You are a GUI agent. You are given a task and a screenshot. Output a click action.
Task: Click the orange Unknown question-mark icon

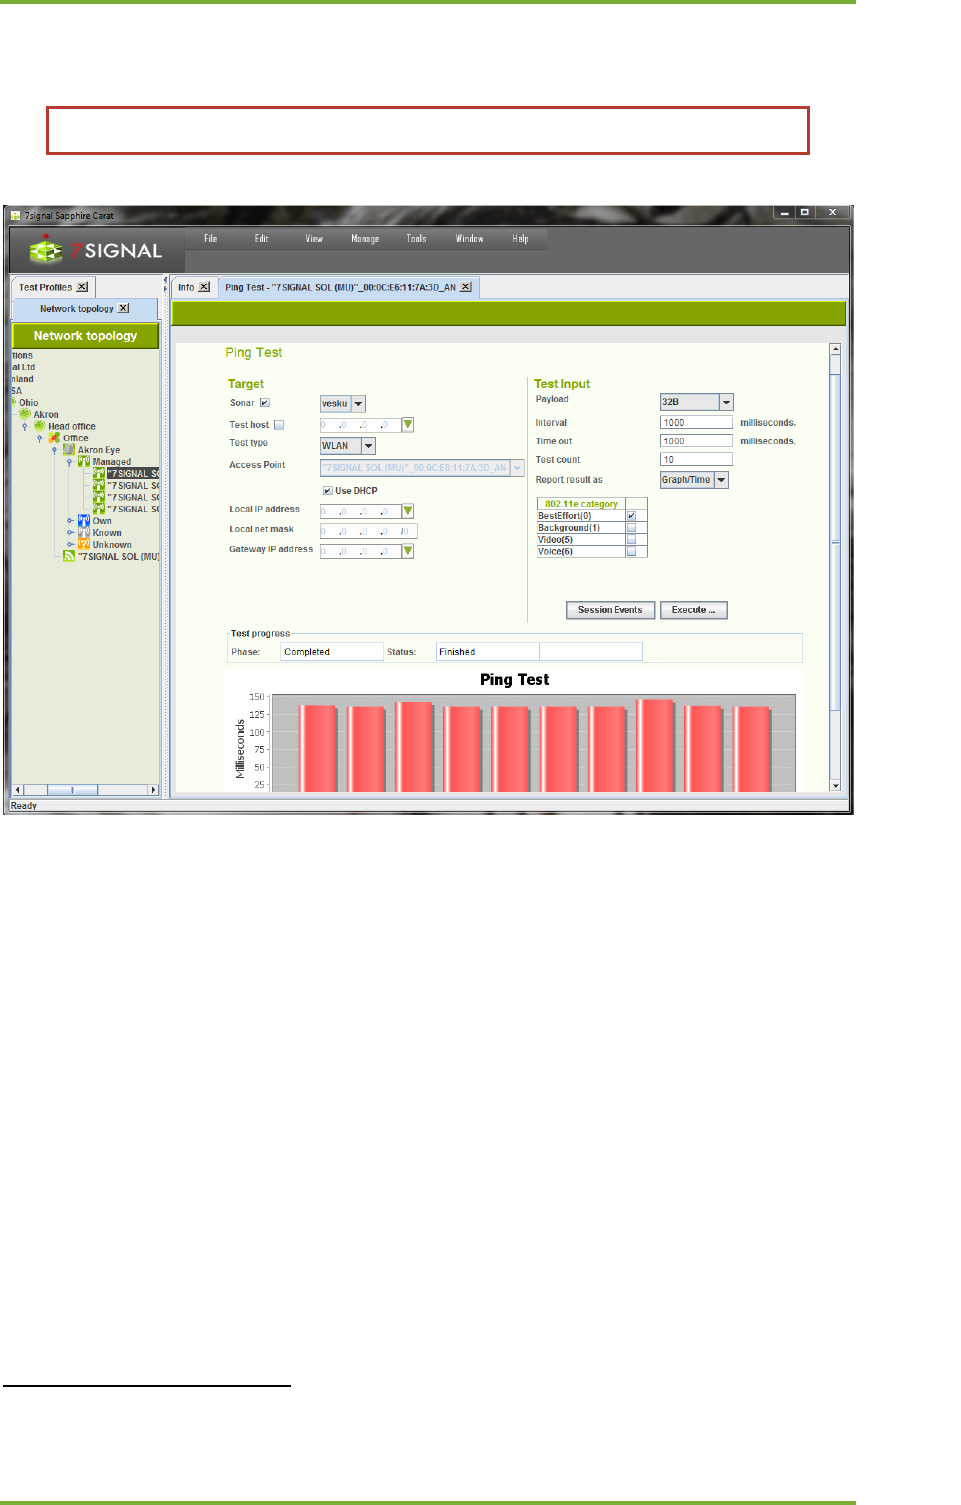(84, 545)
